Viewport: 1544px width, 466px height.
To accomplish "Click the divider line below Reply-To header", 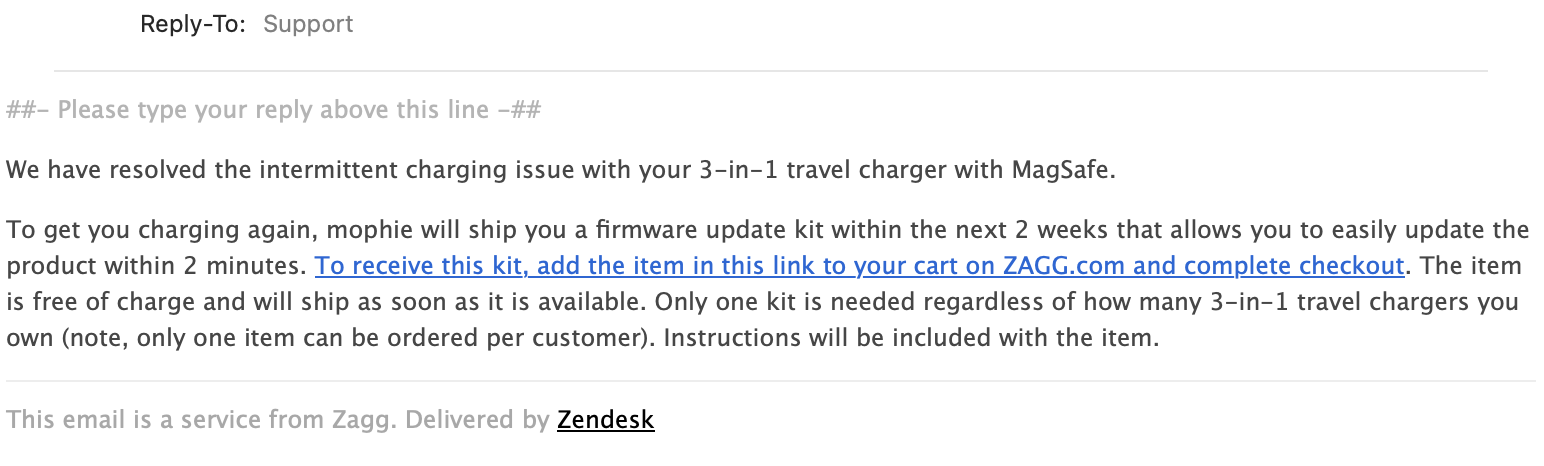I will pyautogui.click(x=770, y=71).
